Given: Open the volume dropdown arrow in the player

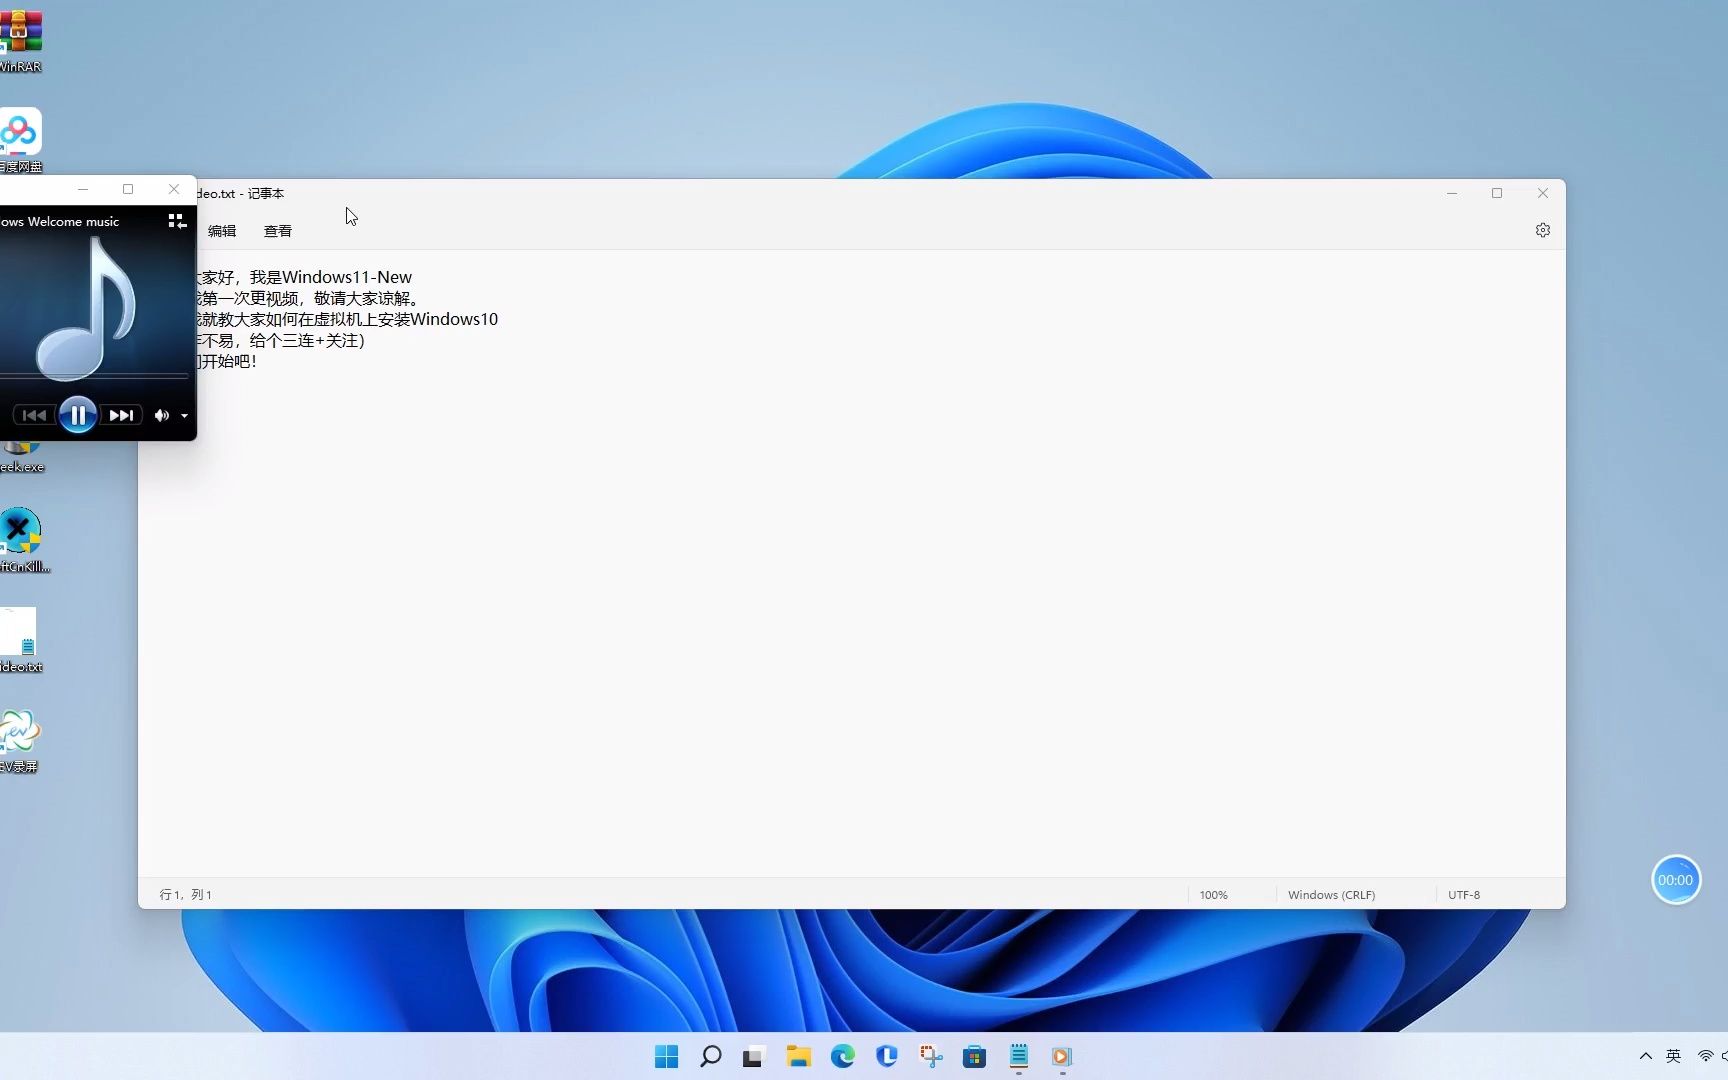Looking at the screenshot, I should [x=185, y=415].
